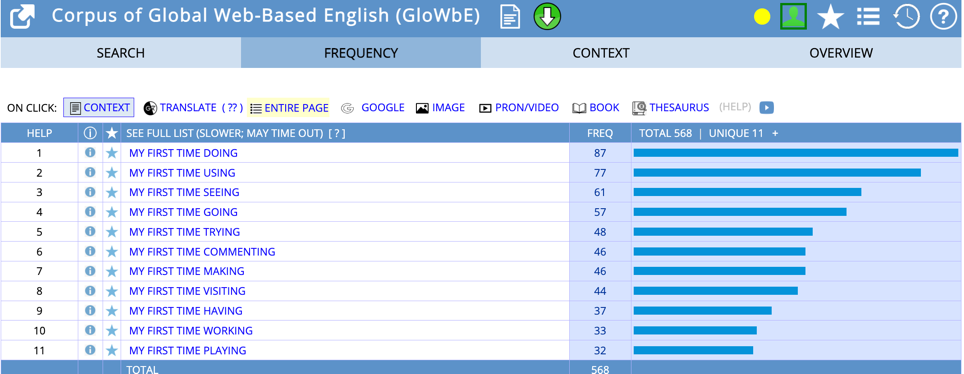Click the star icon in table header
This screenshot has height=374, width=964.
pyautogui.click(x=111, y=133)
